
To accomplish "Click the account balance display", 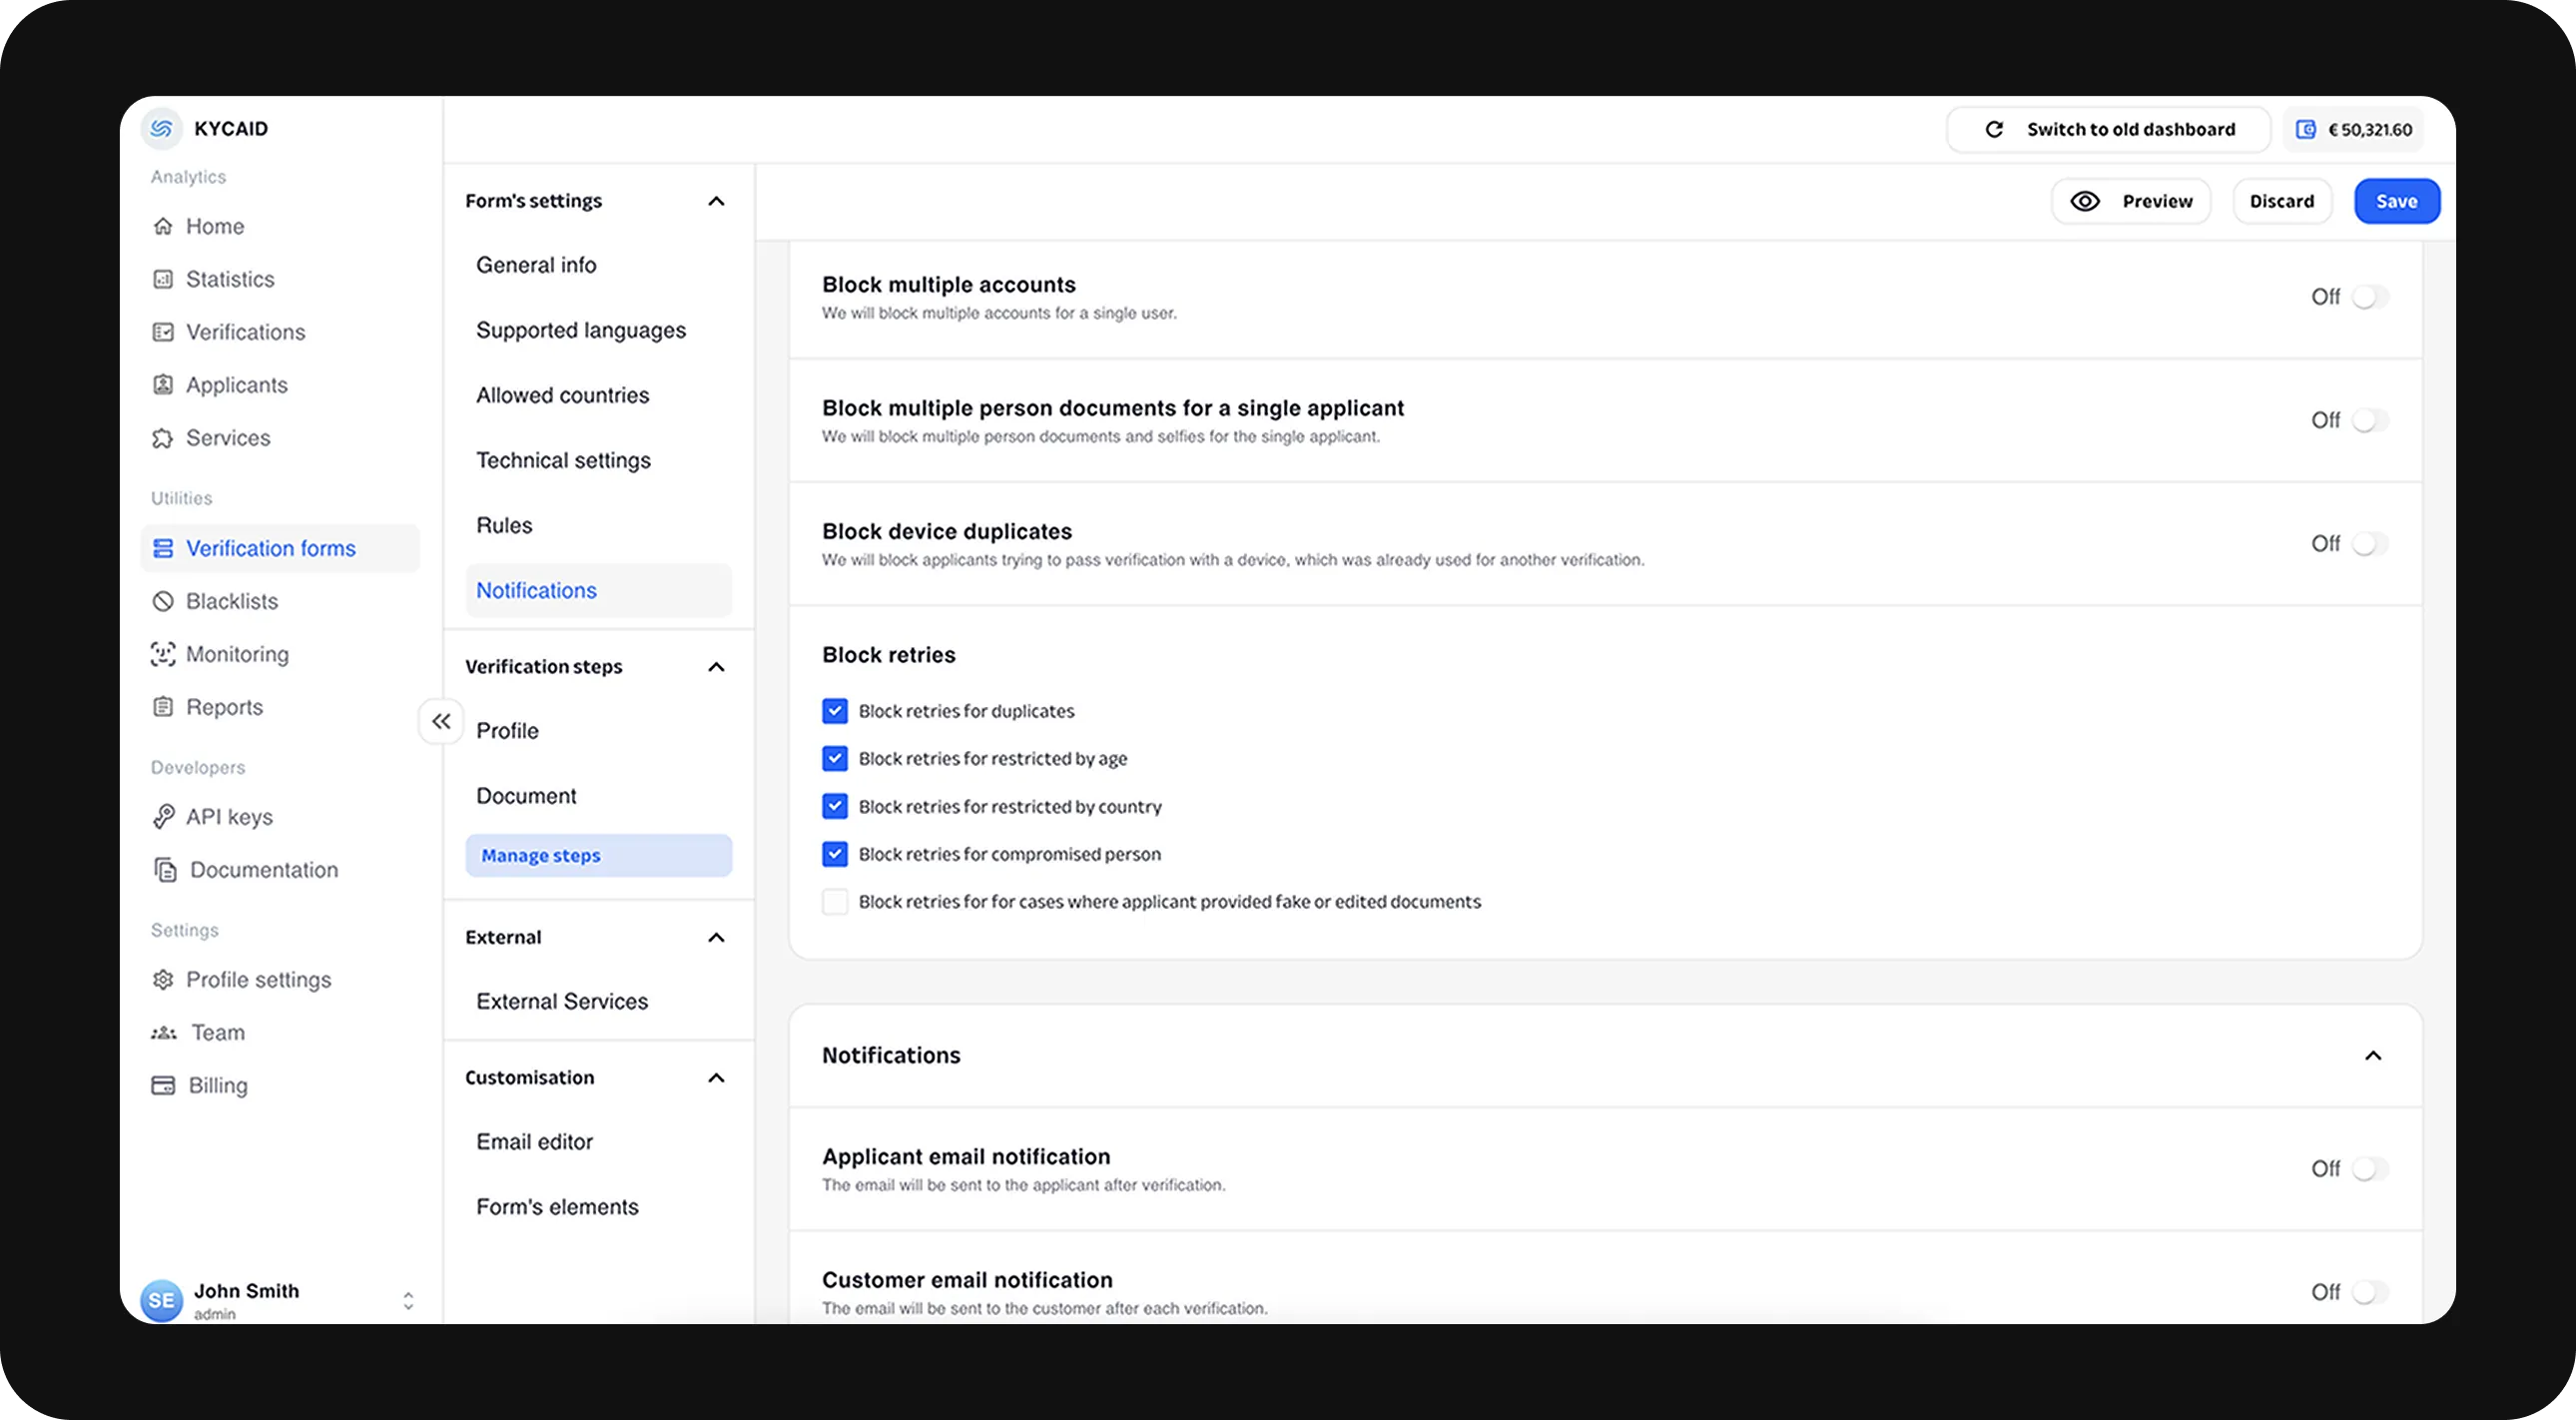I will click(x=2357, y=128).
